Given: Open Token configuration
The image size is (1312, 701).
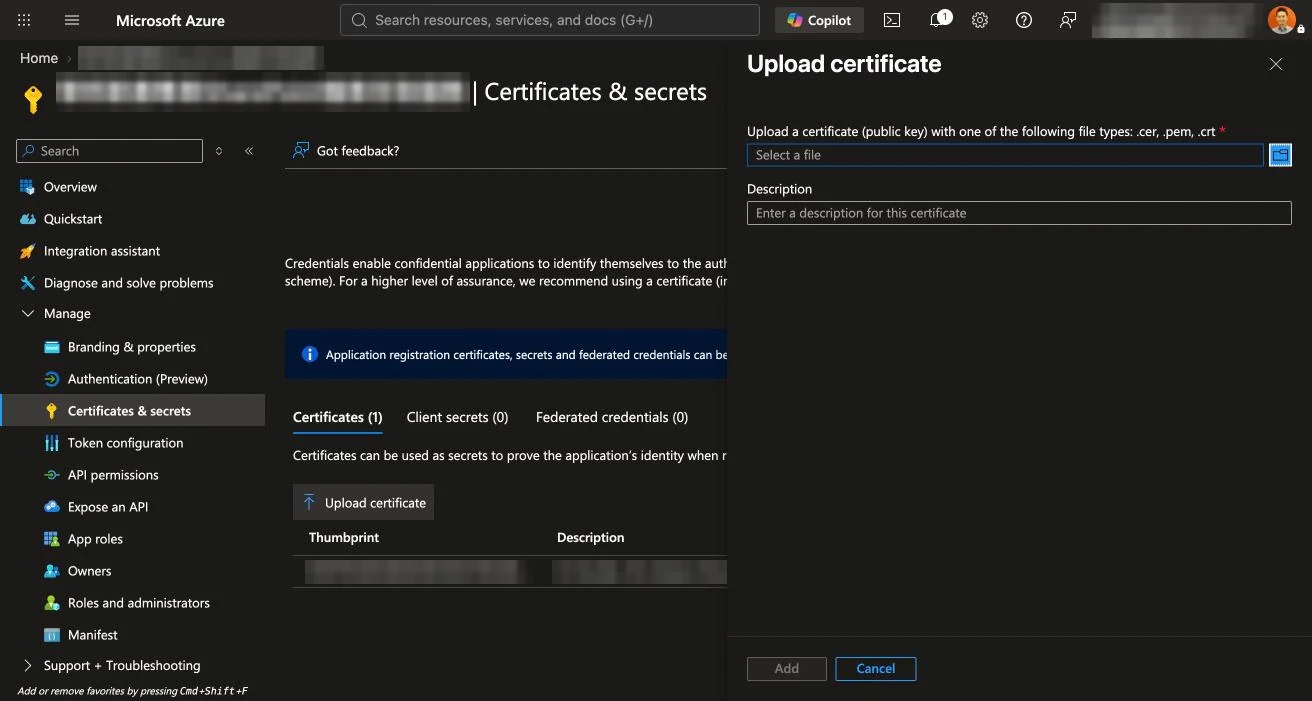Looking at the screenshot, I should 126,443.
